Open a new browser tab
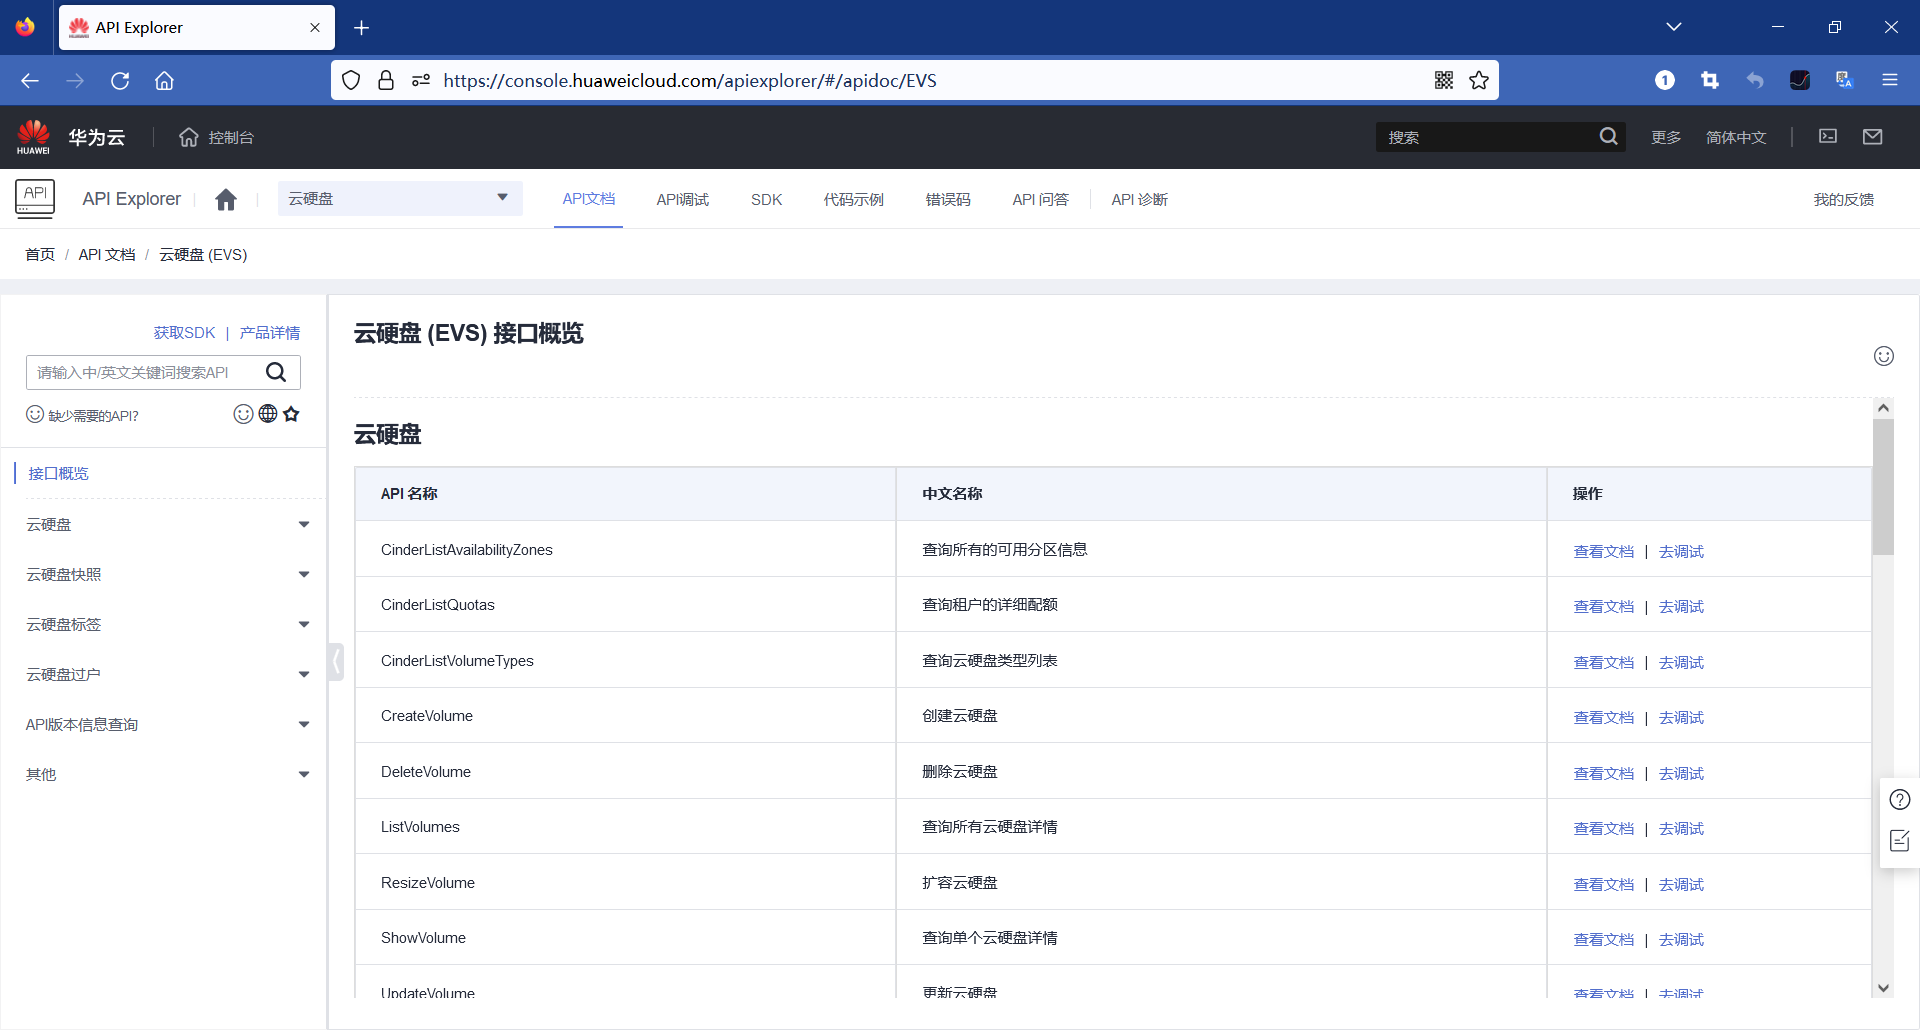The width and height of the screenshot is (1920, 1030). [x=362, y=28]
